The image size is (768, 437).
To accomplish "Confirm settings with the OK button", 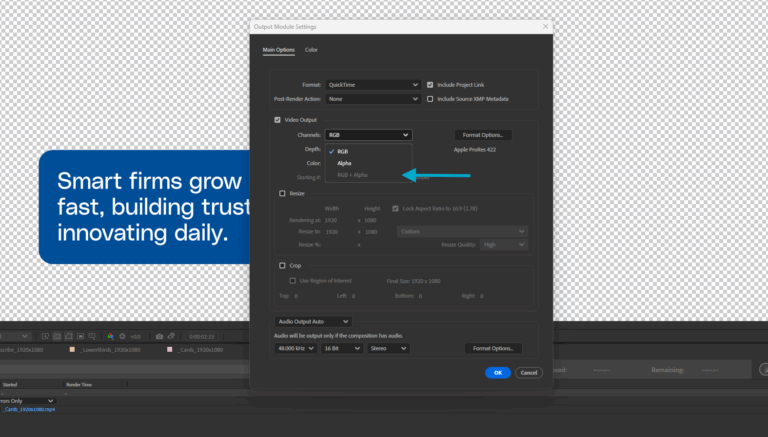I will click(498, 373).
